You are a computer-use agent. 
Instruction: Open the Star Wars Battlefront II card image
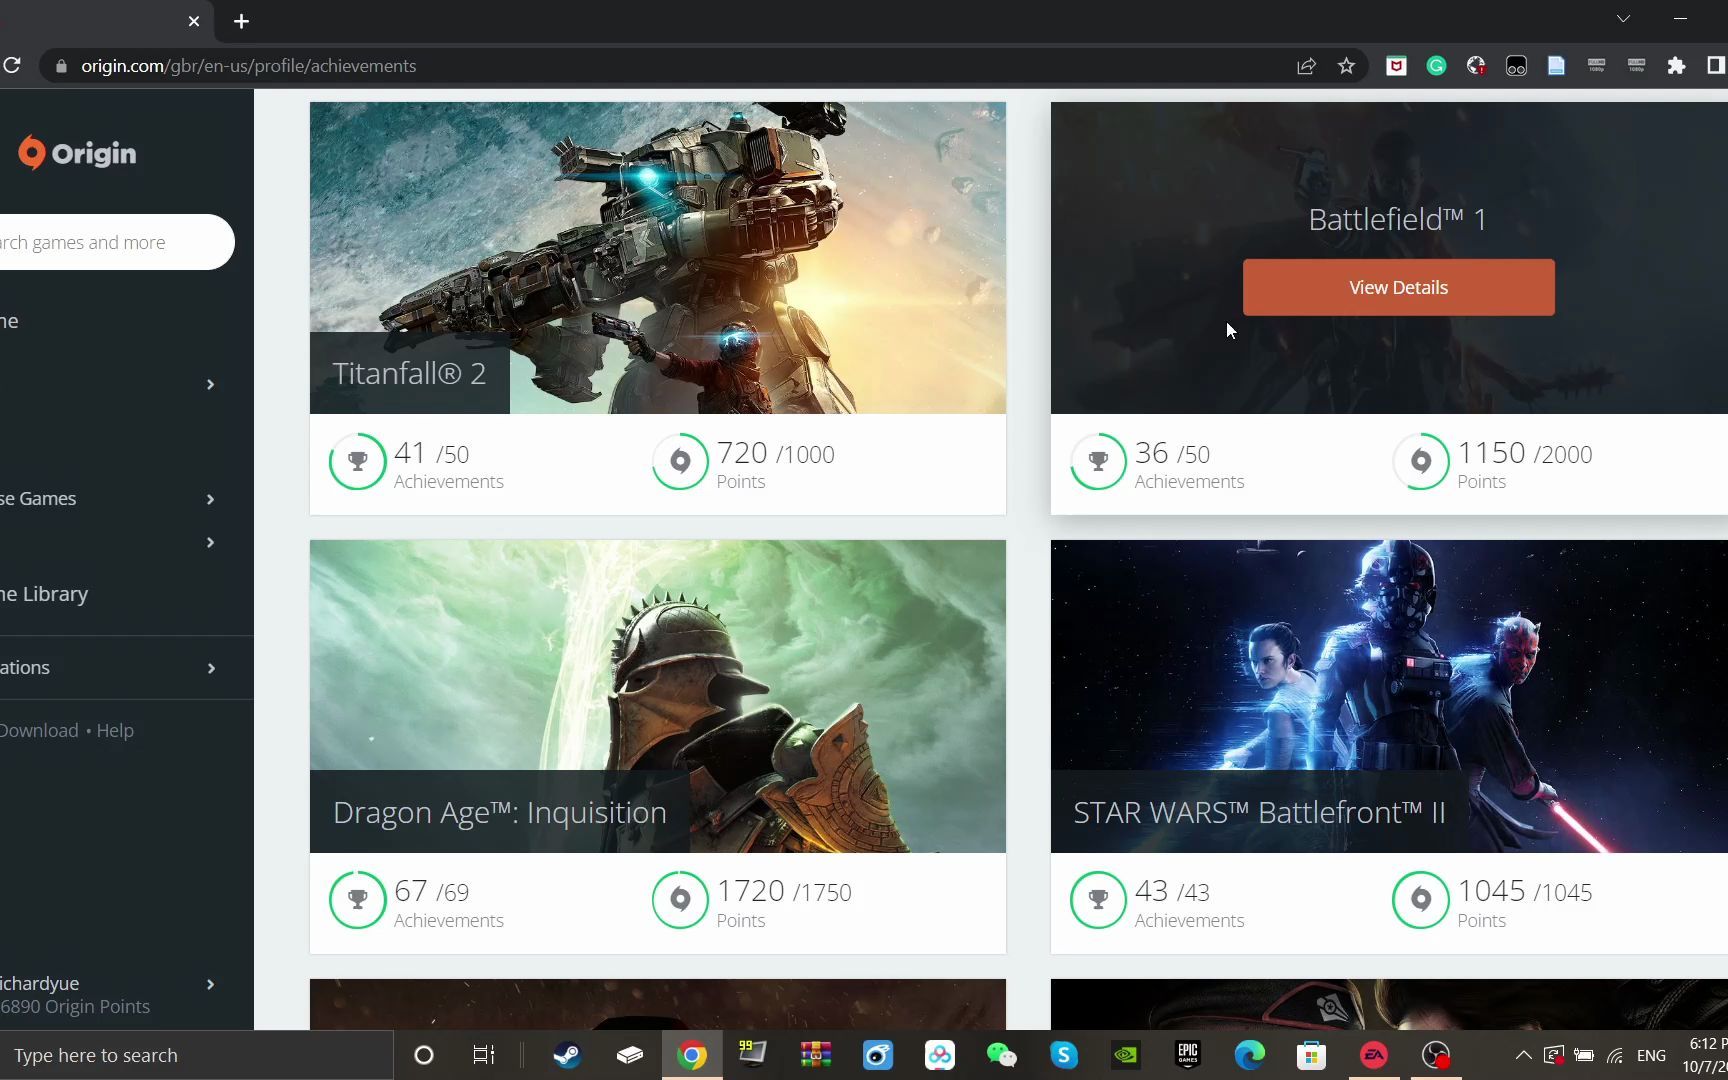tap(1389, 697)
